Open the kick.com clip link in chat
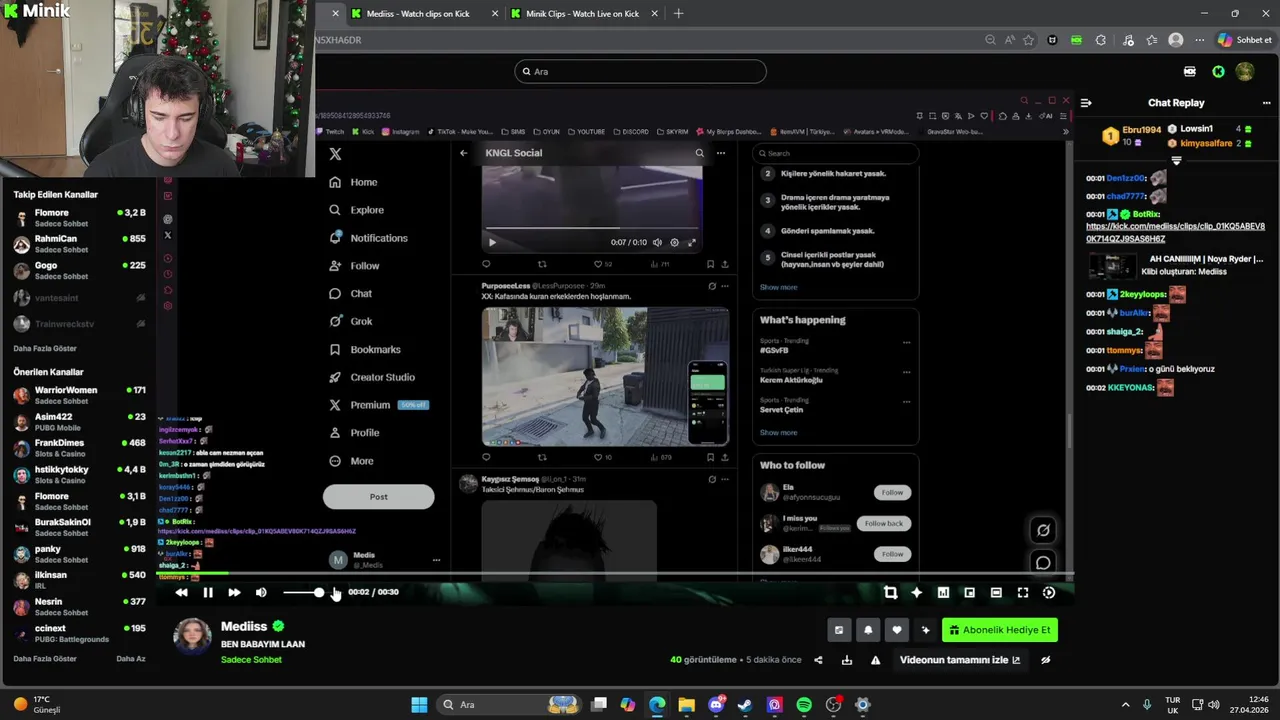The width and height of the screenshot is (1280, 720). point(1175,233)
